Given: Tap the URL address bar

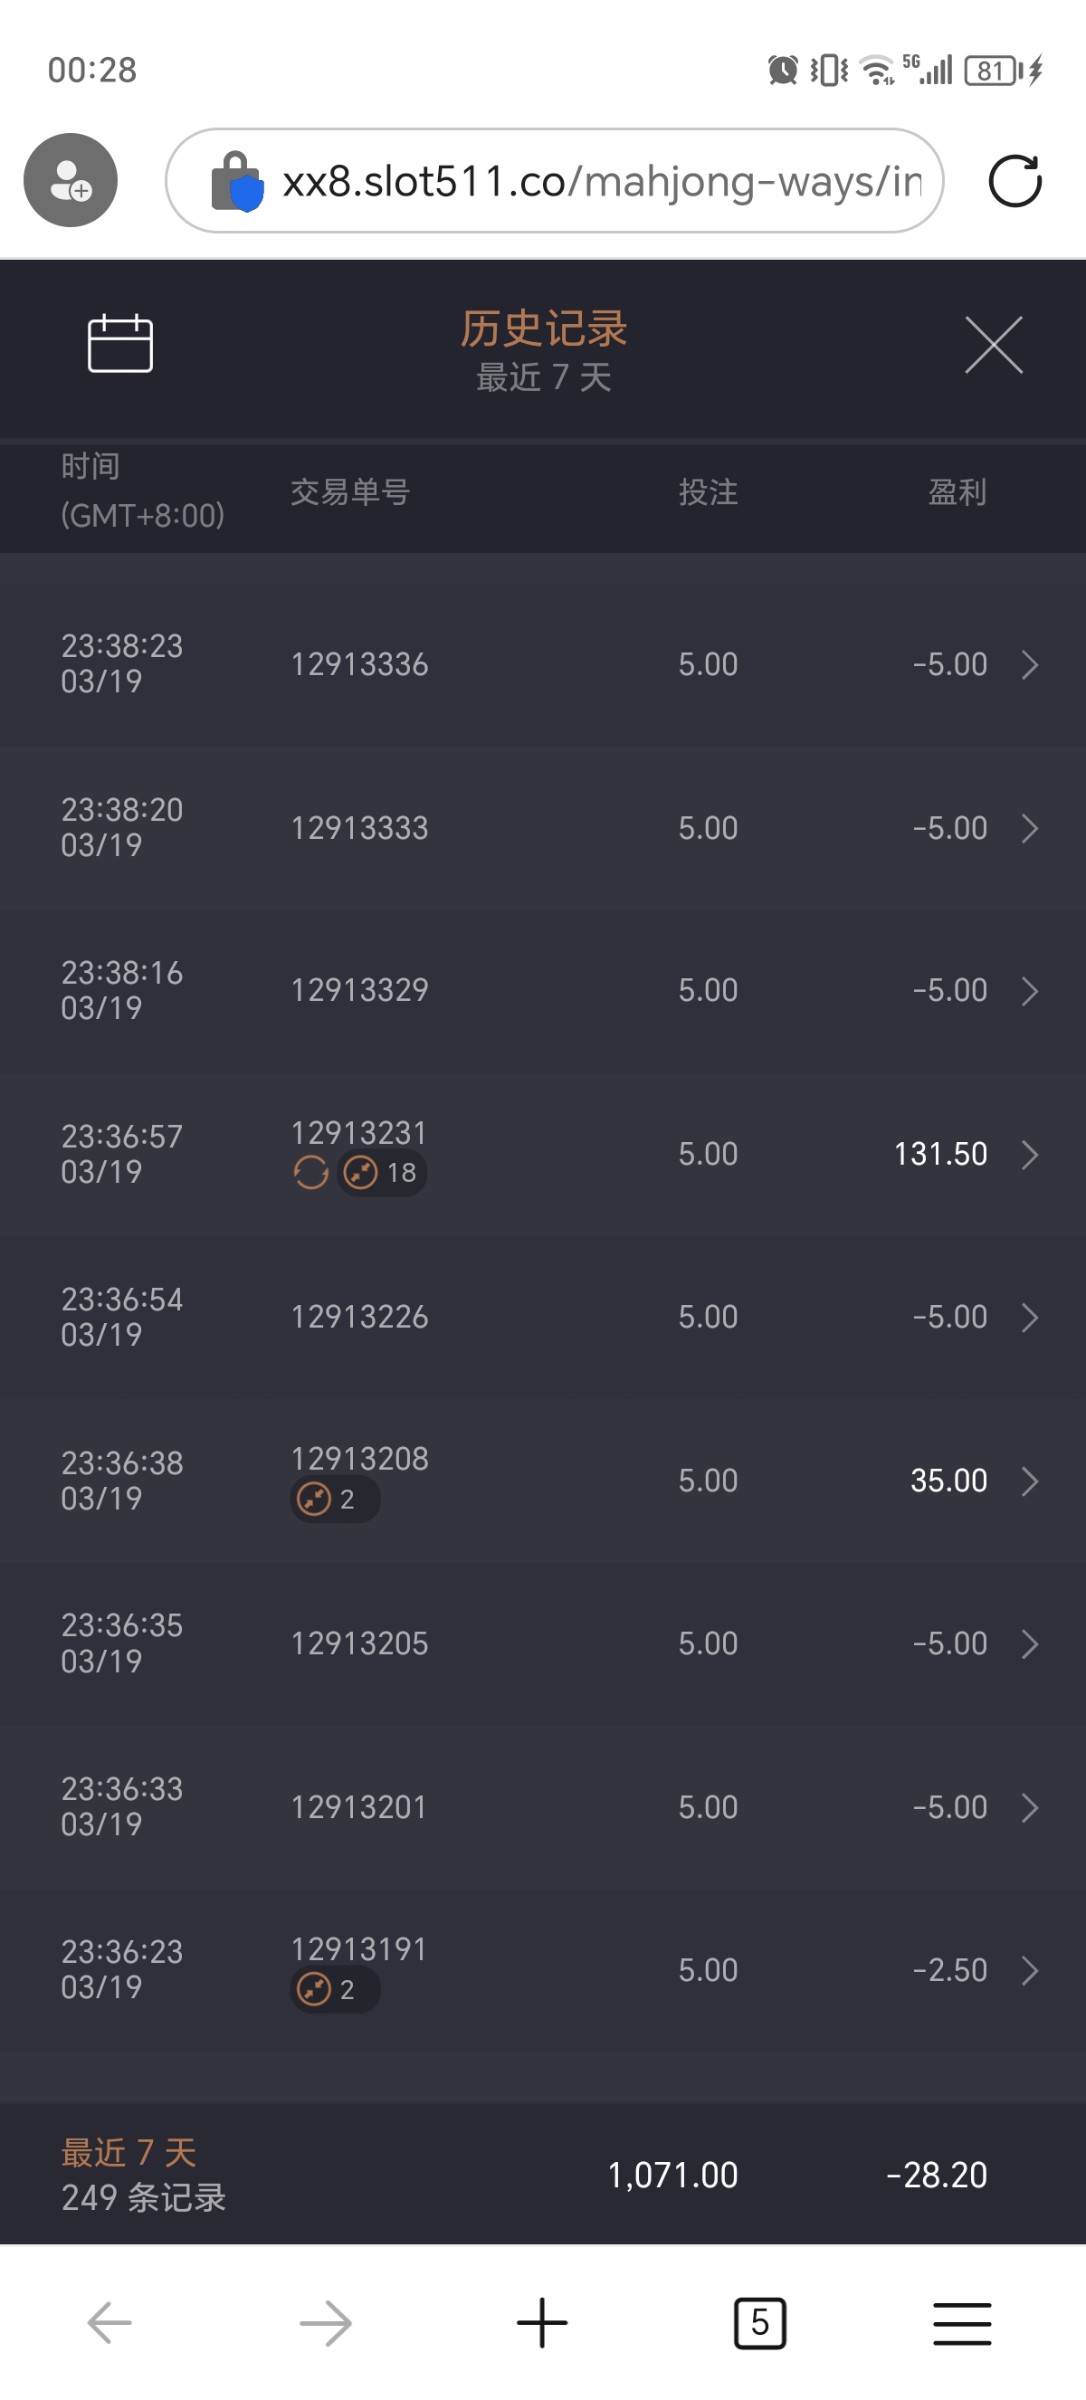Looking at the screenshot, I should (x=600, y=182).
